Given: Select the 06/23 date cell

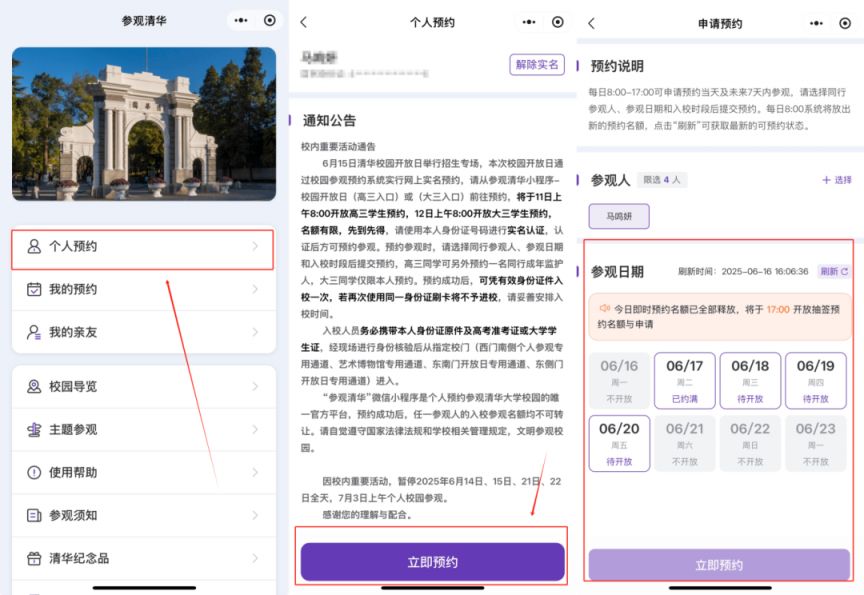Looking at the screenshot, I should pyautogui.click(x=816, y=443).
